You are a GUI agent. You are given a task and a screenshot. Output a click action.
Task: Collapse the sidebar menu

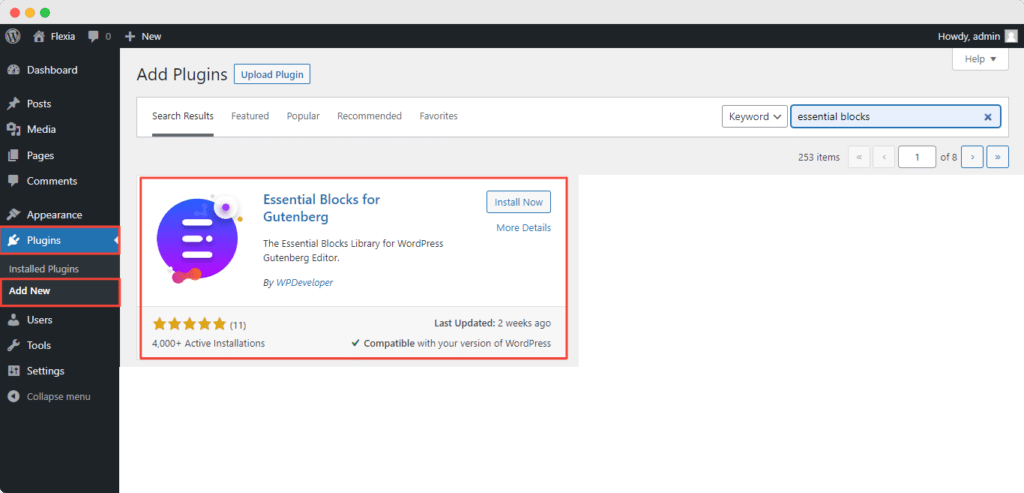58,396
